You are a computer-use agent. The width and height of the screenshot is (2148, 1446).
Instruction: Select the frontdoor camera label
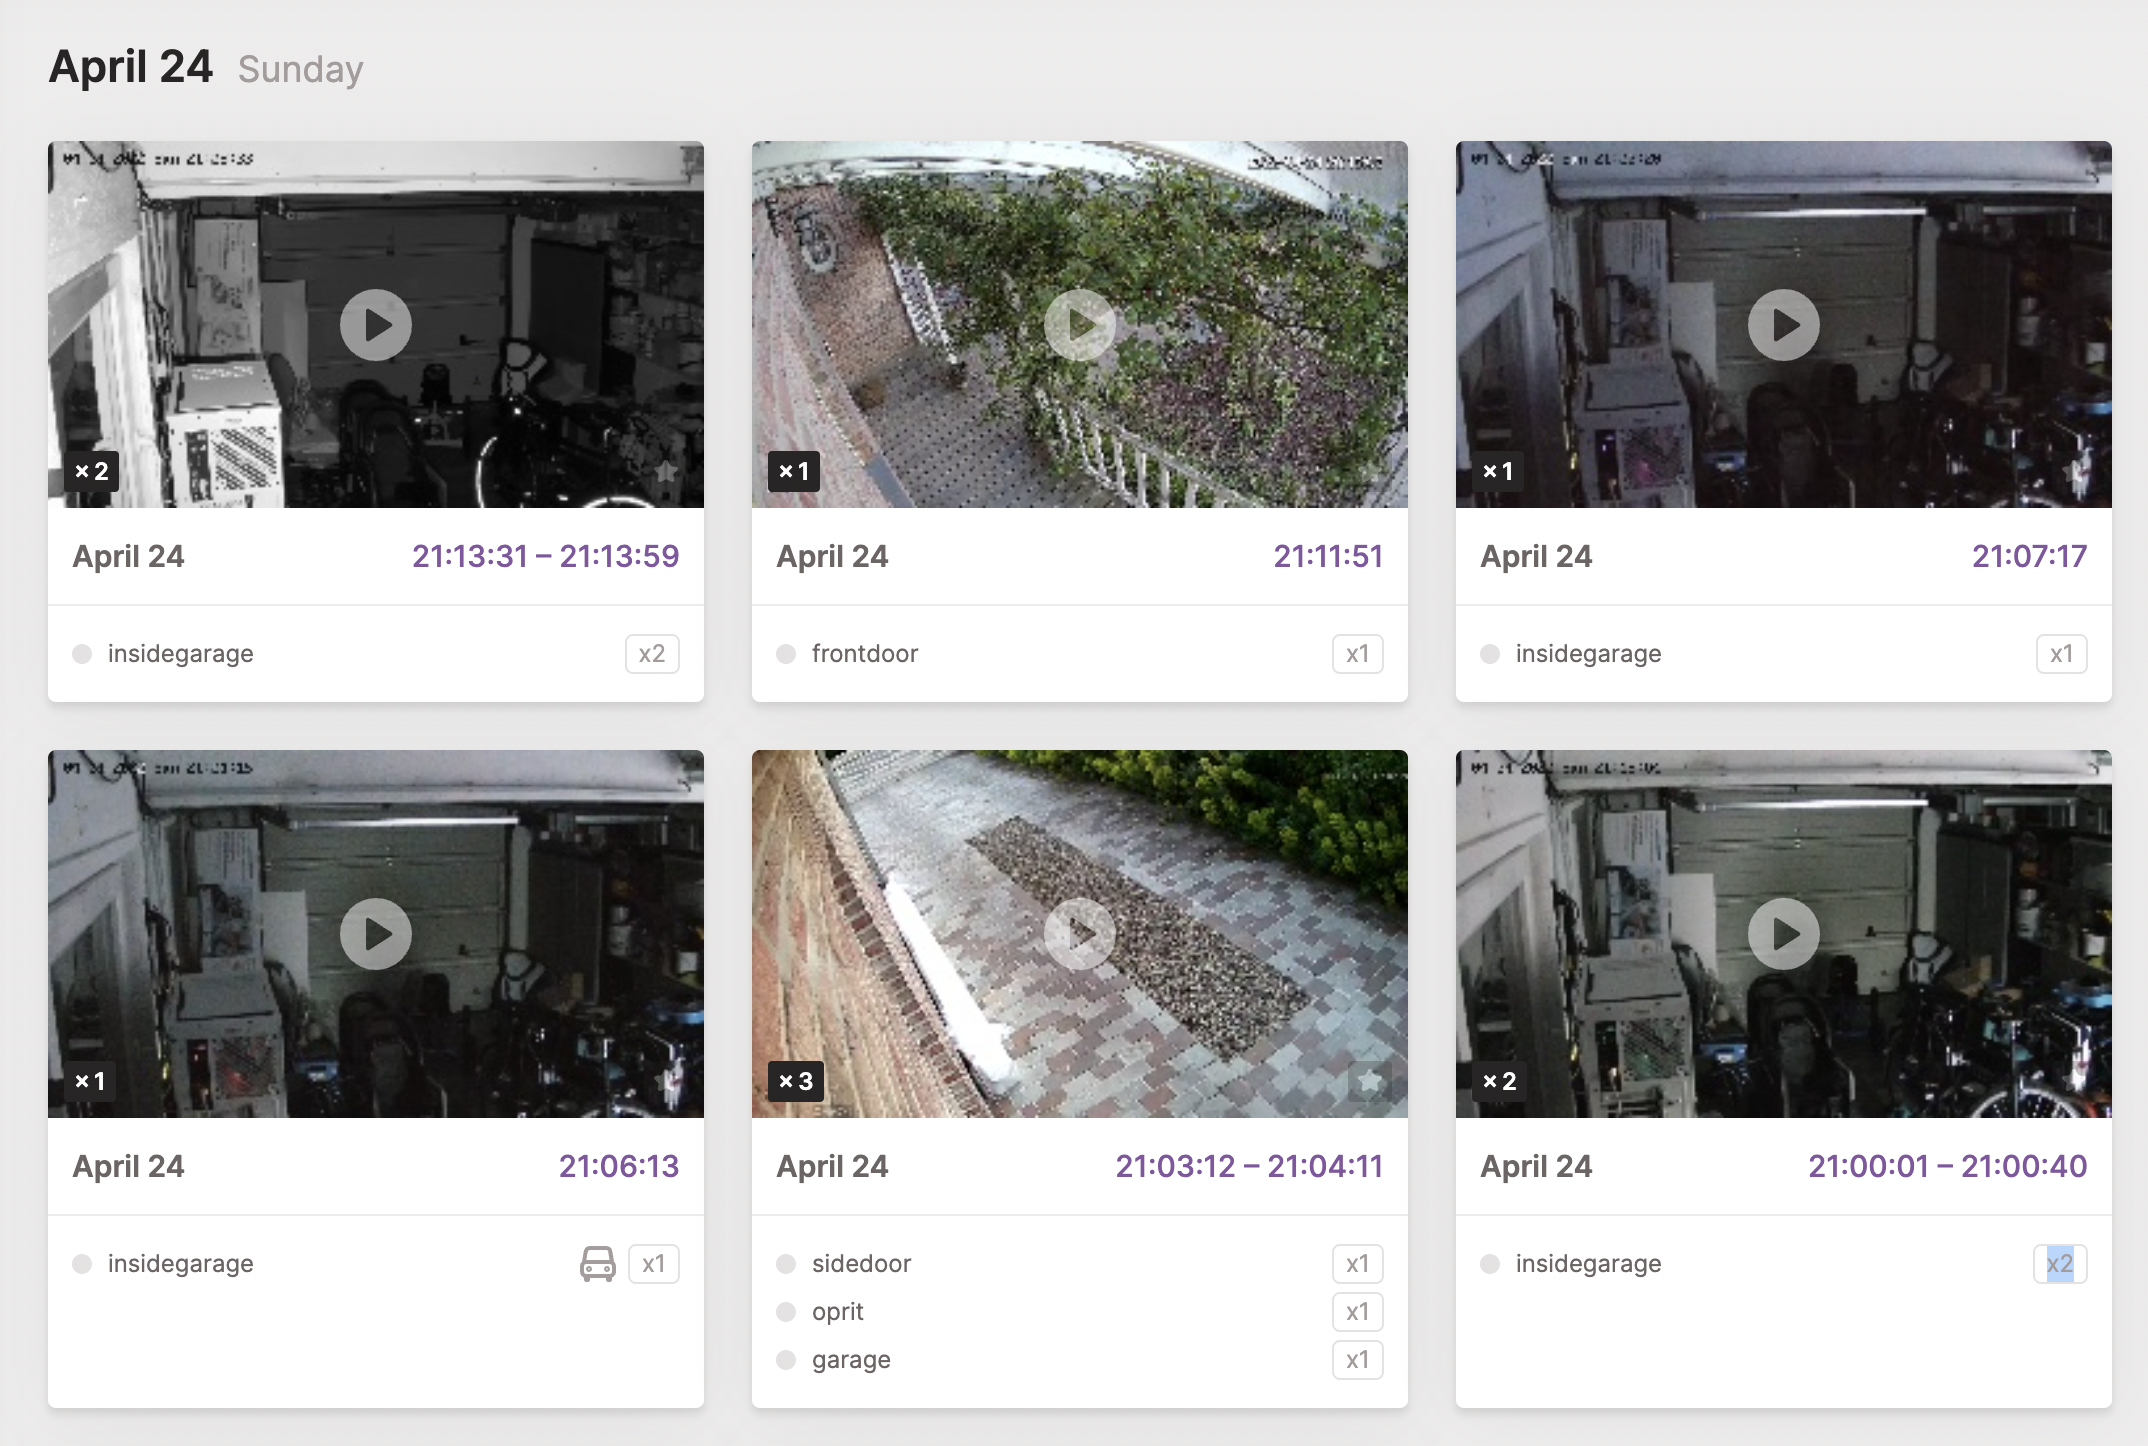(x=864, y=653)
